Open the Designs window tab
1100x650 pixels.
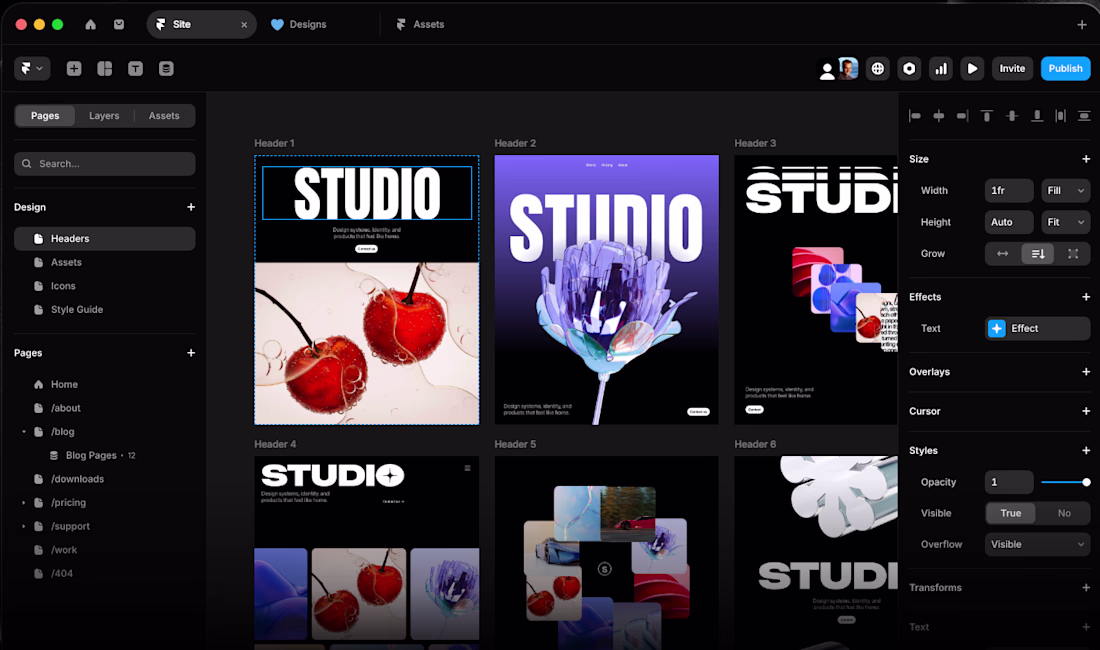(x=299, y=25)
